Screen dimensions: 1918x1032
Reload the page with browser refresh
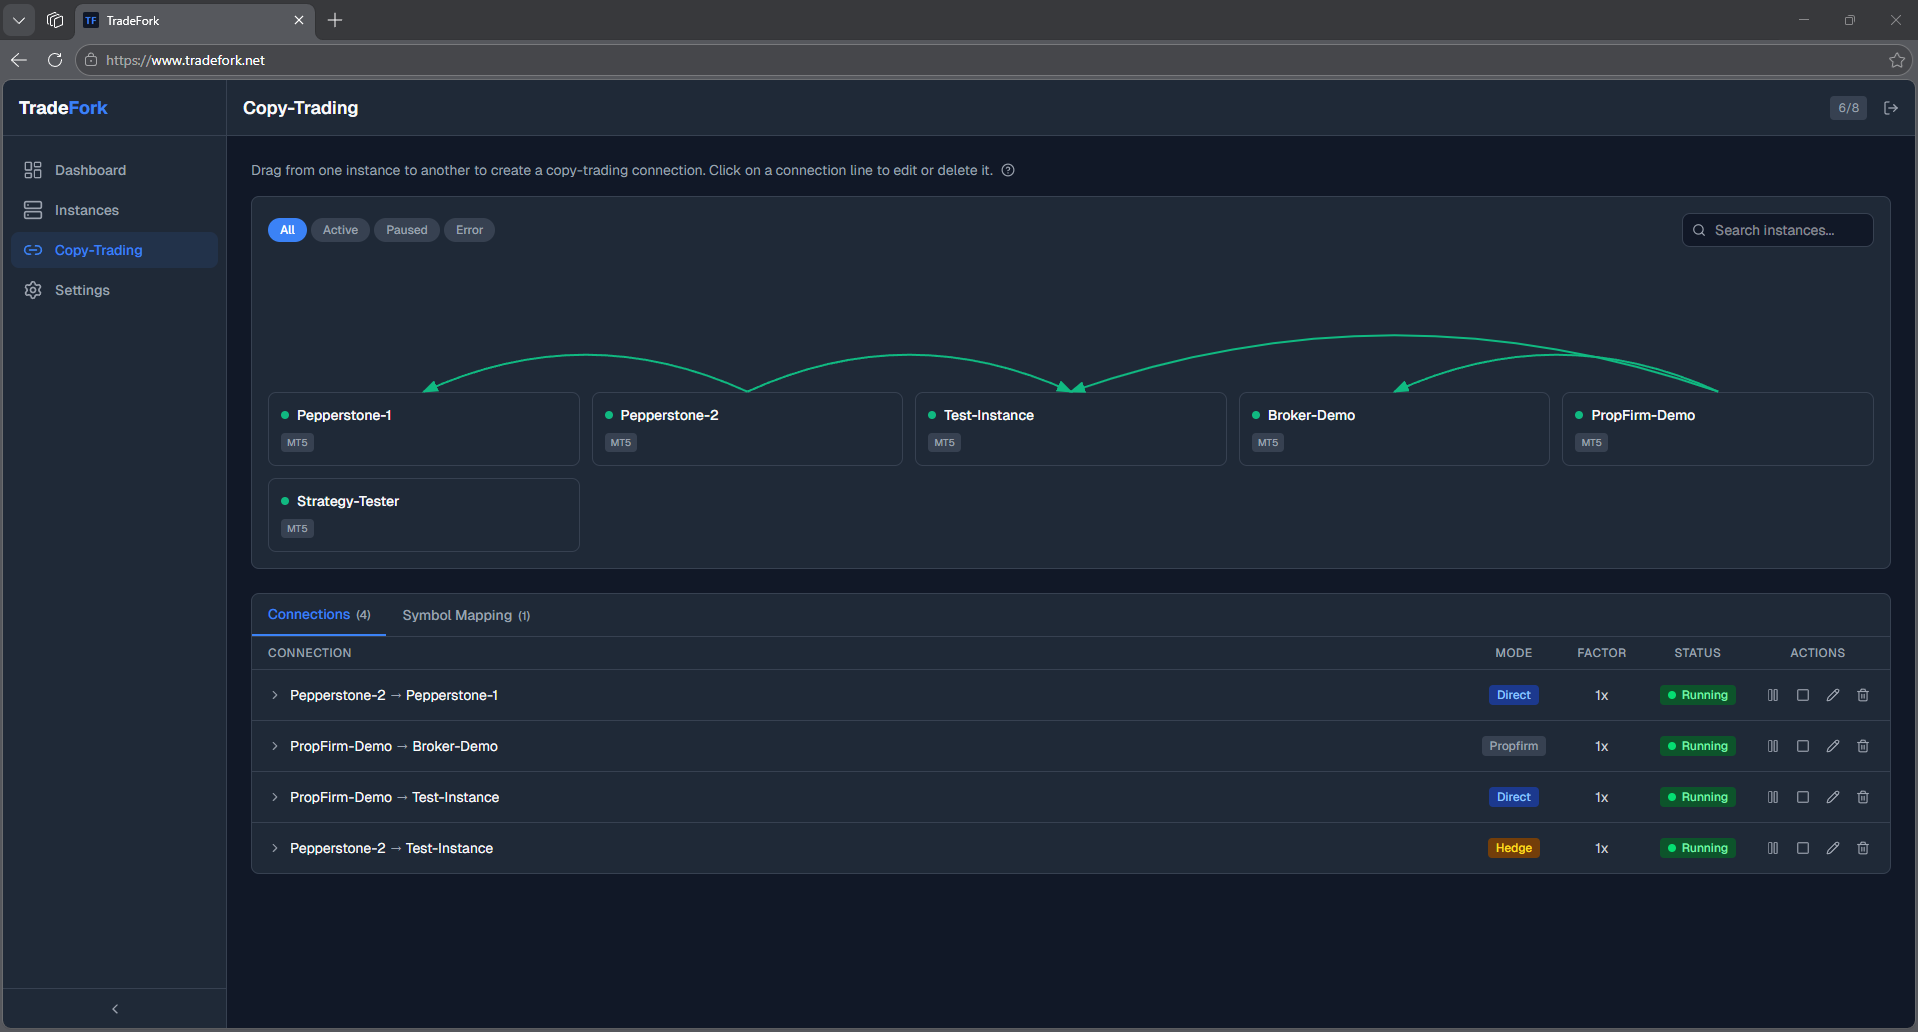tap(55, 60)
